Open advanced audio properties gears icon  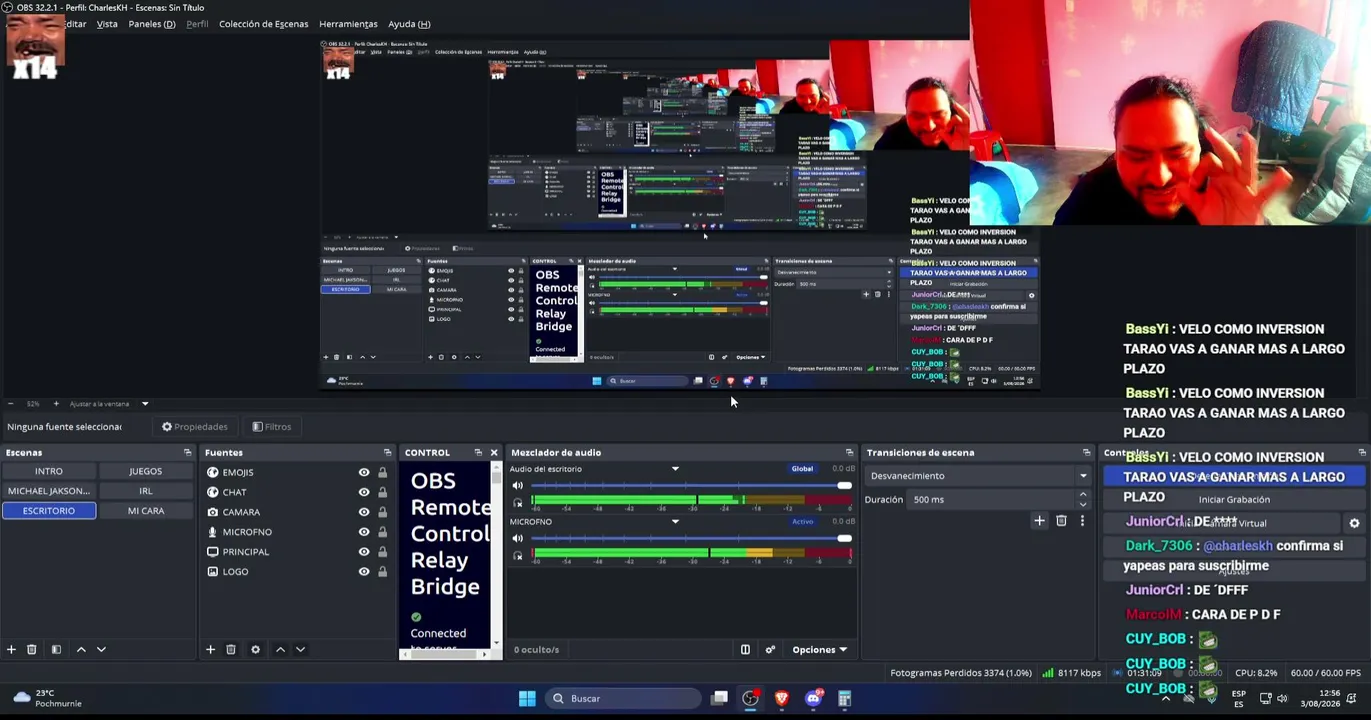pos(770,649)
